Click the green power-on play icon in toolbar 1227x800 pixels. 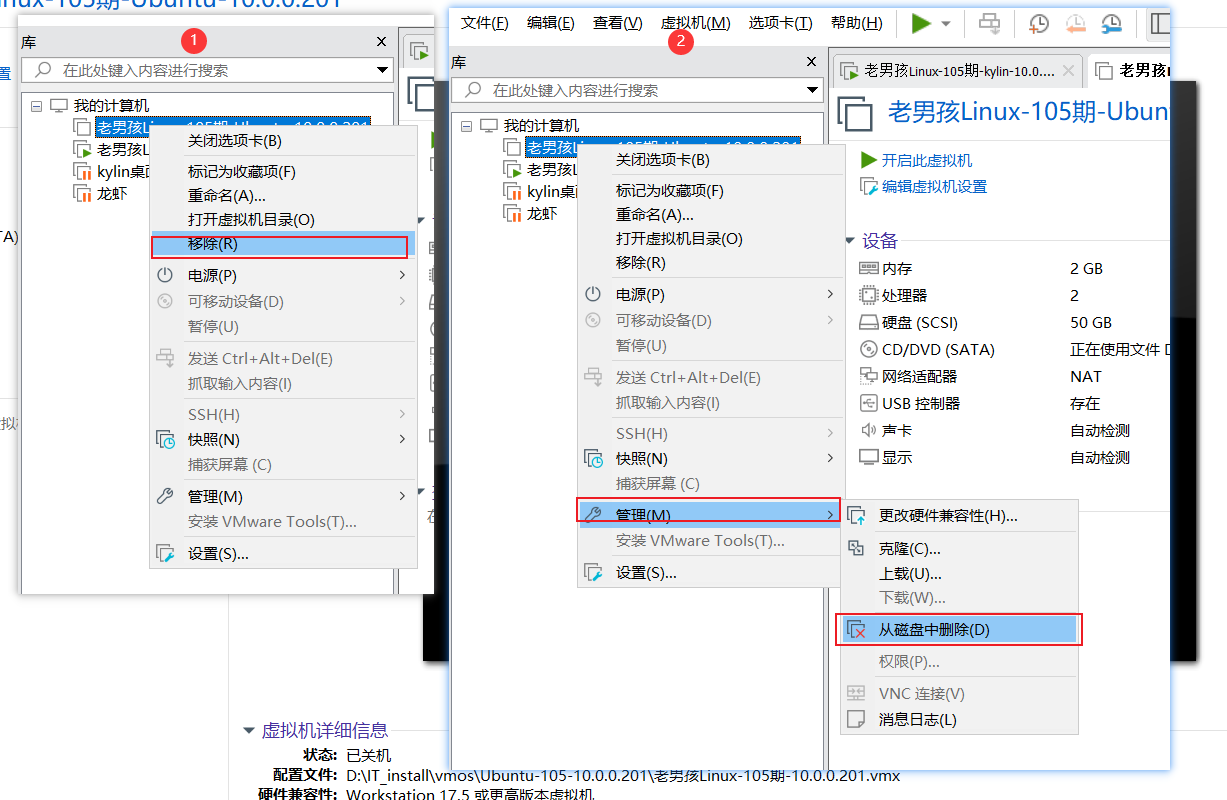point(921,23)
